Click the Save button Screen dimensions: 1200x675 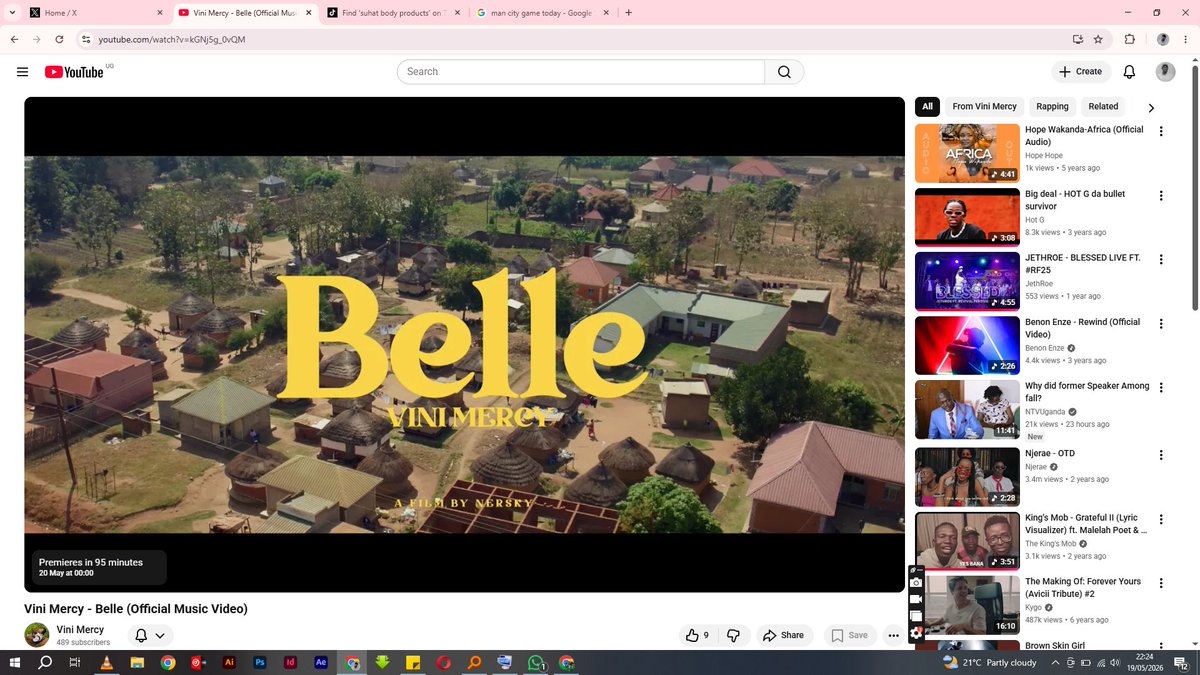850,635
